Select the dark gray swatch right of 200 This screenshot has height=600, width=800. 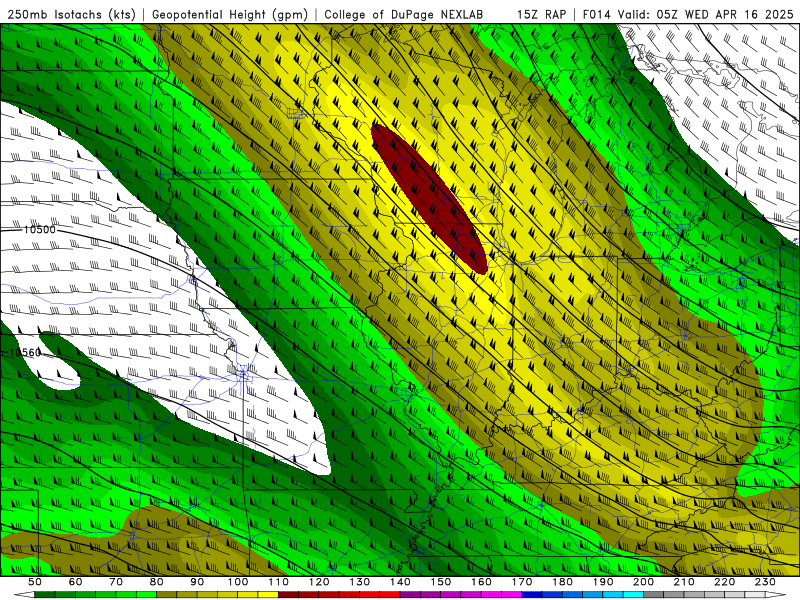pyautogui.click(x=654, y=595)
